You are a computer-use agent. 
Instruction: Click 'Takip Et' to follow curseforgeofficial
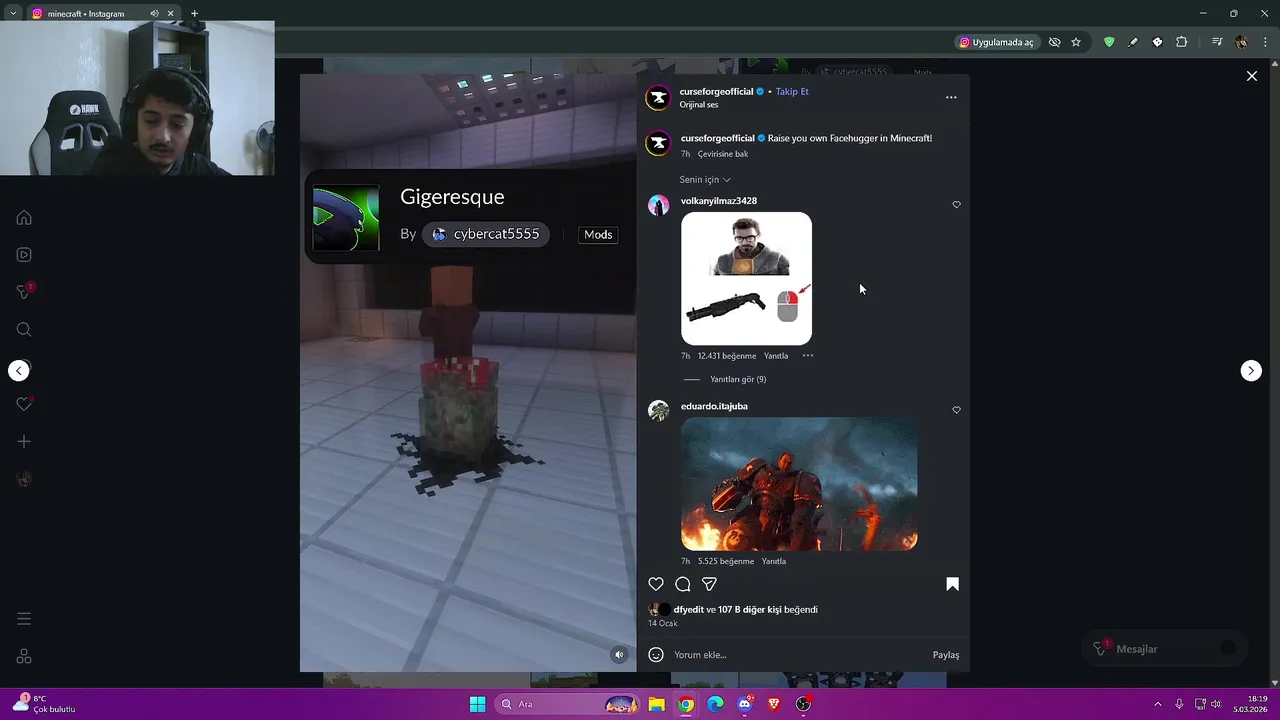coord(792,91)
